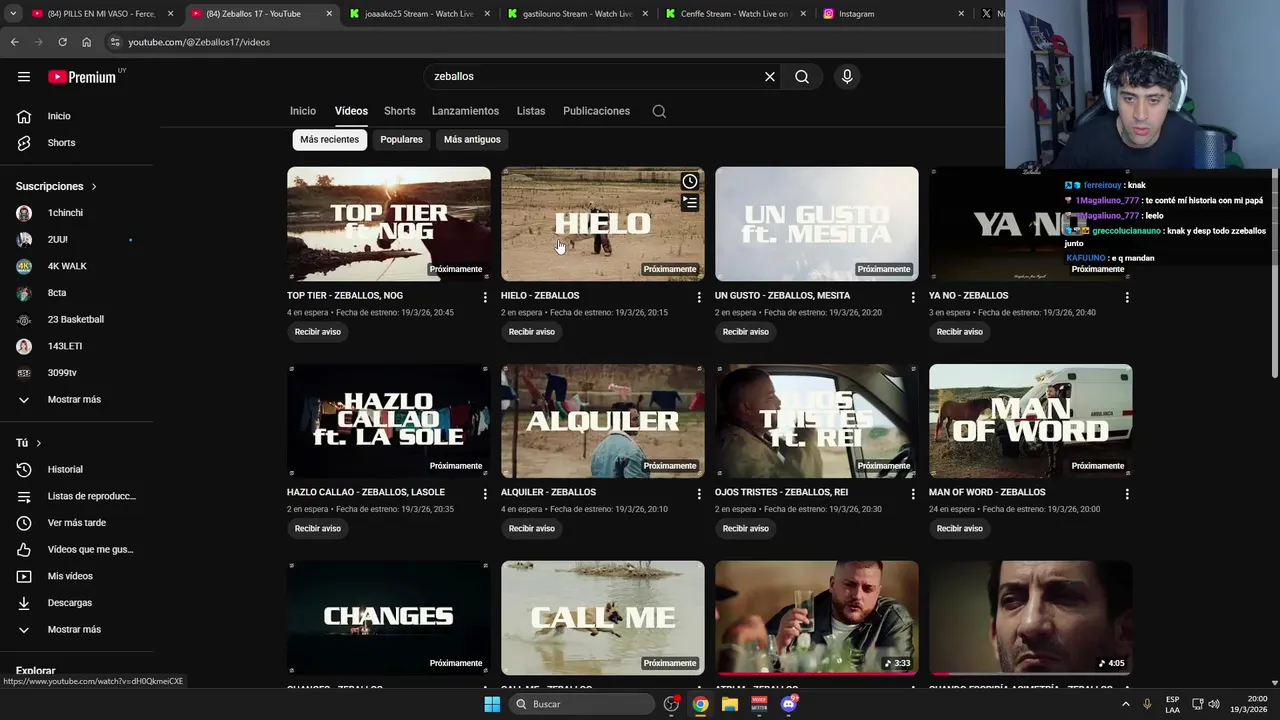Click the browser address bar URL

pyautogui.click(x=199, y=42)
